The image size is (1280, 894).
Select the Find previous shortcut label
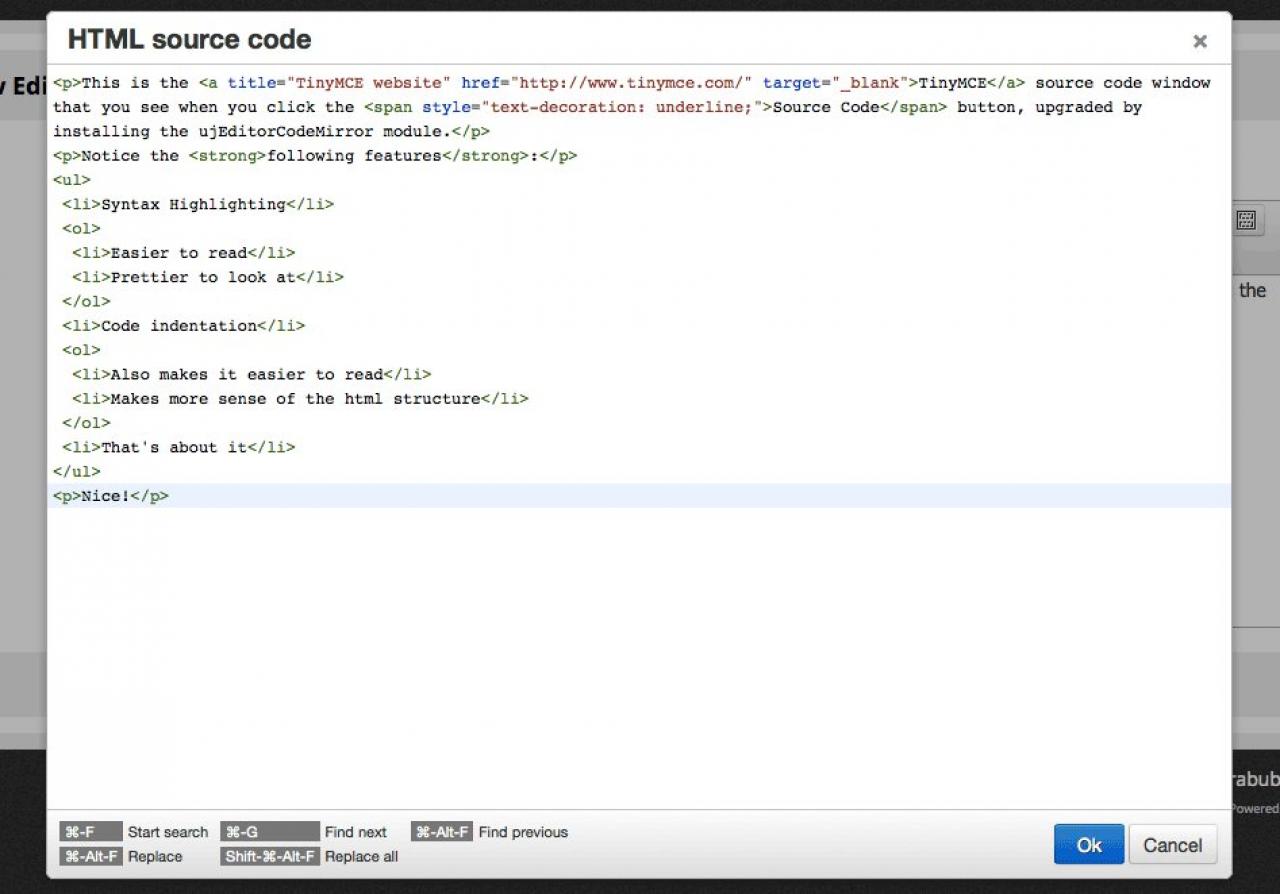523,832
